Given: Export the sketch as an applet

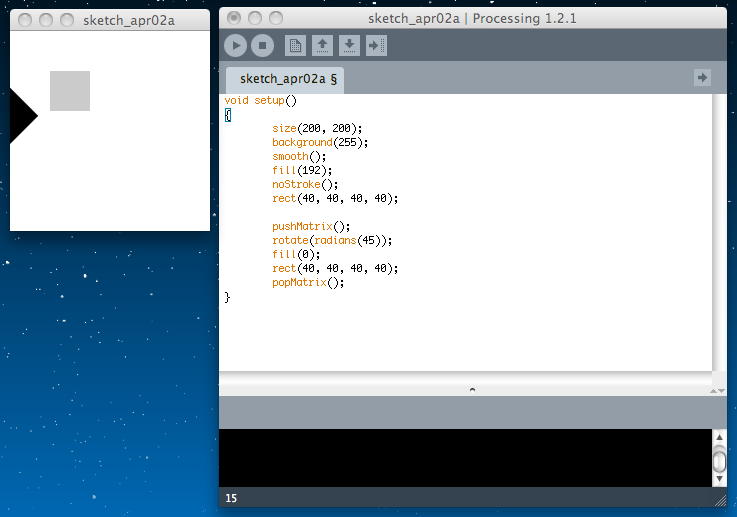Looking at the screenshot, I should (376, 45).
